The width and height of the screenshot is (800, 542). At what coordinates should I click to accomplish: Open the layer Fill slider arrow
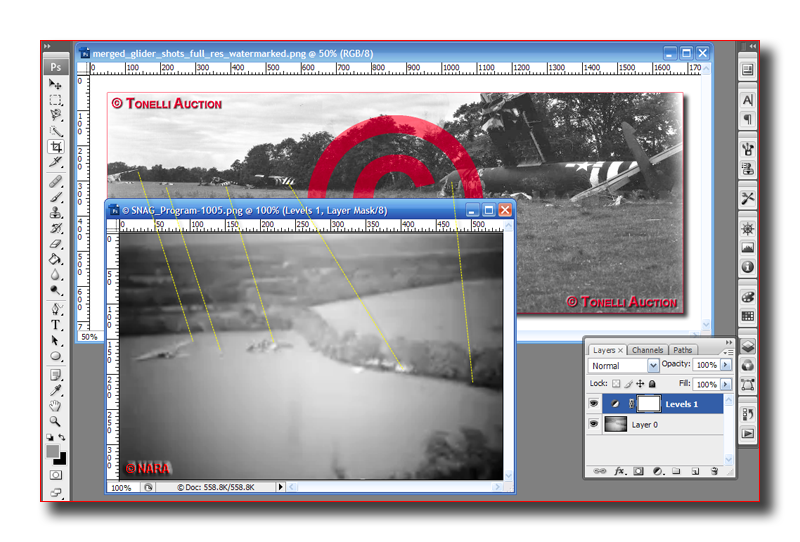(726, 384)
